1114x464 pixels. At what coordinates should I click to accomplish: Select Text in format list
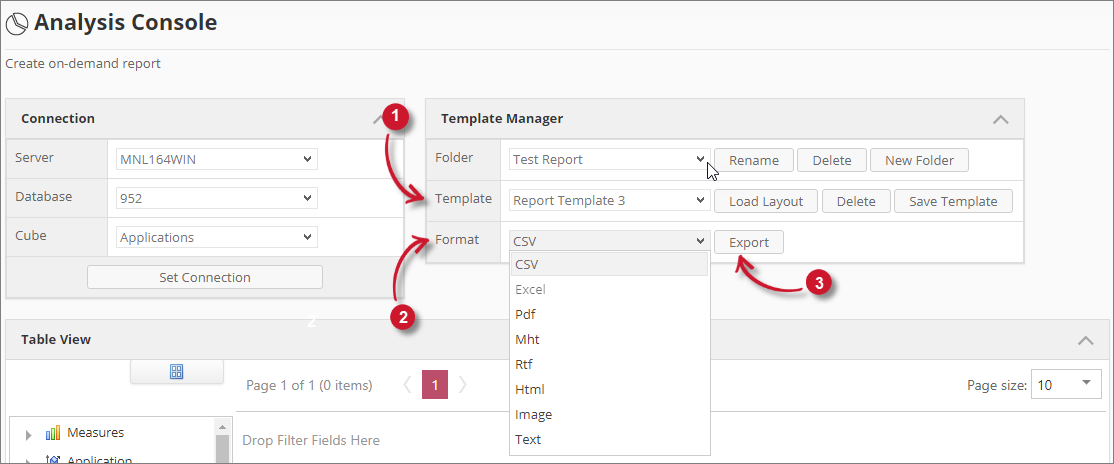(x=610, y=439)
